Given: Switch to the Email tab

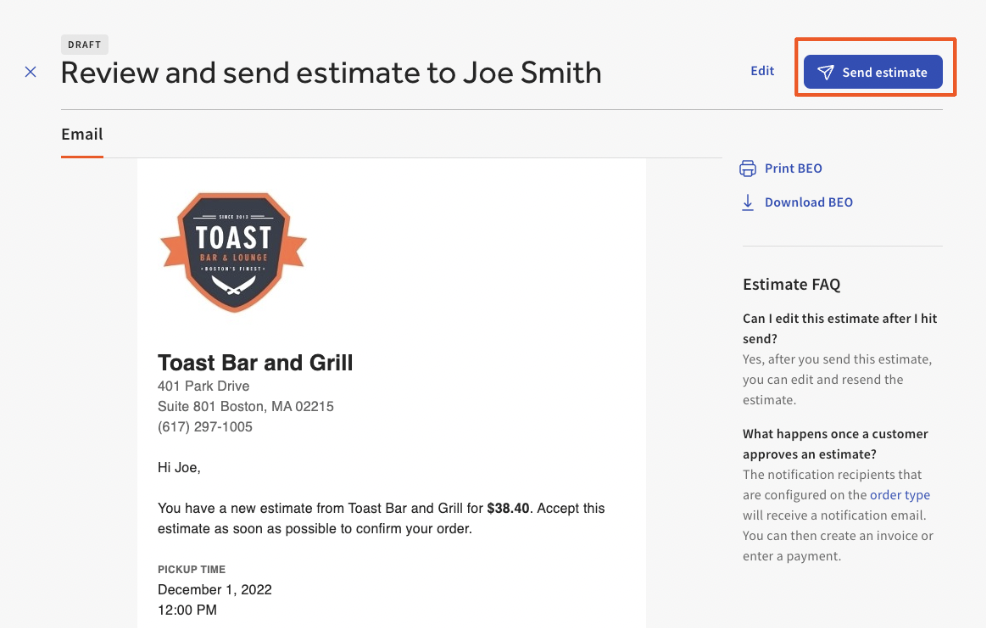Looking at the screenshot, I should click(x=81, y=134).
